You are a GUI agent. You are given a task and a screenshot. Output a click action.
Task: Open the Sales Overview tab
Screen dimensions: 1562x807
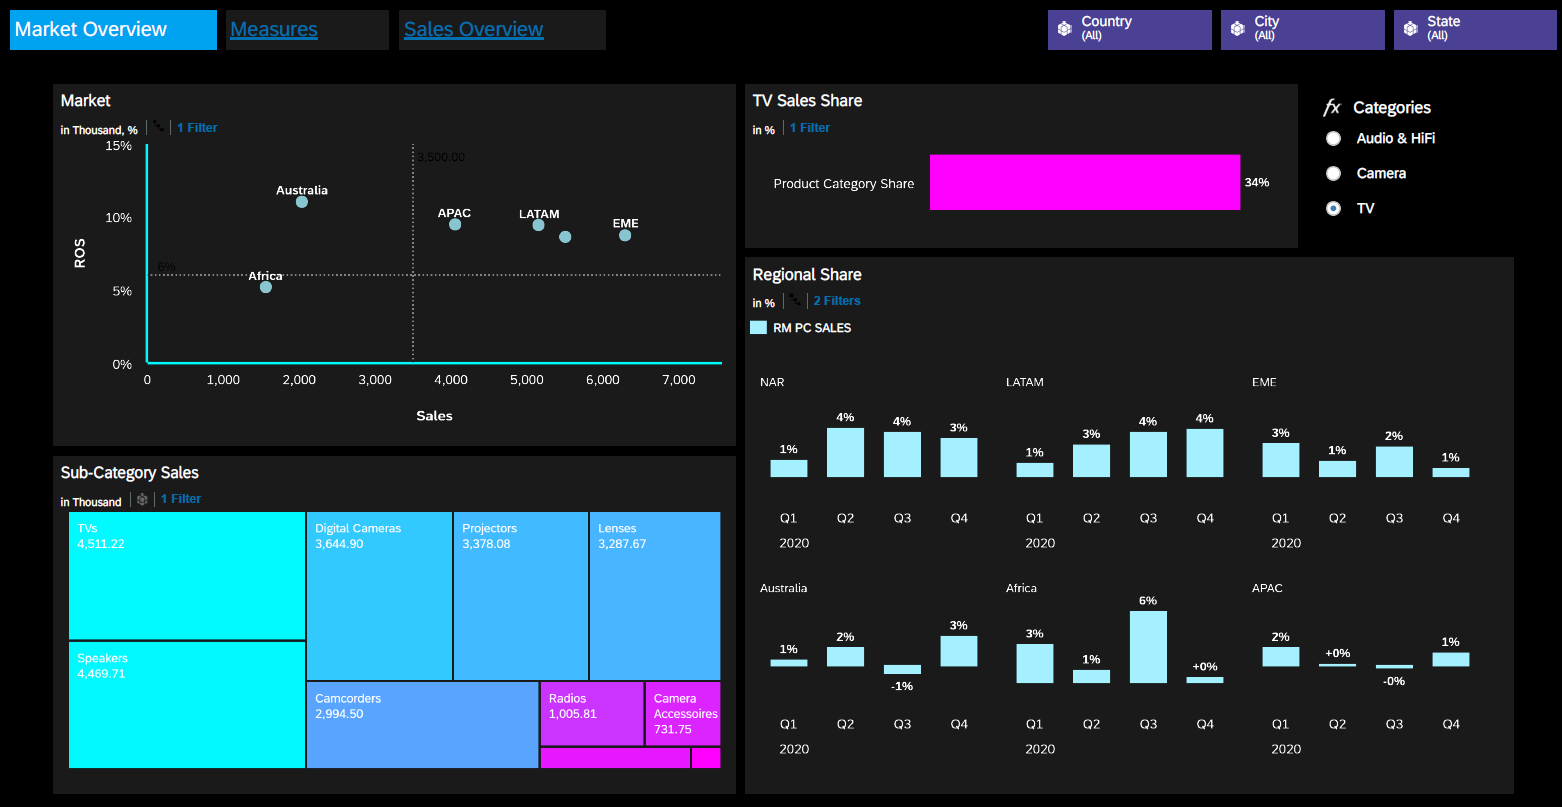click(472, 29)
